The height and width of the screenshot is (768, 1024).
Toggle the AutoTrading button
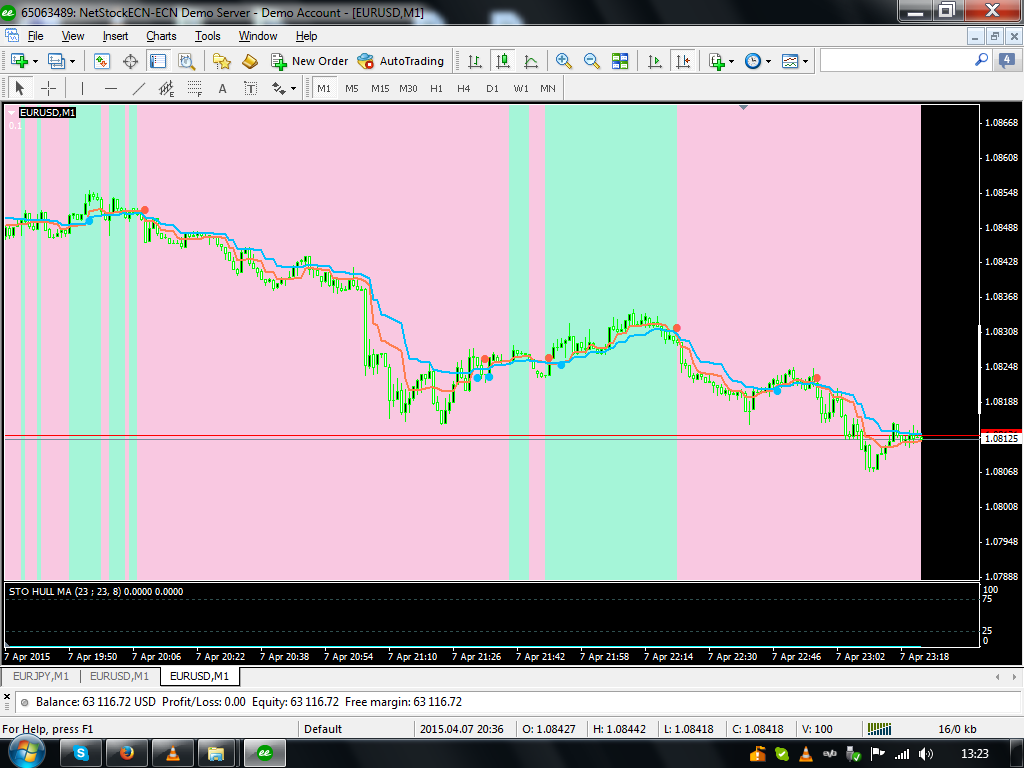coord(400,61)
